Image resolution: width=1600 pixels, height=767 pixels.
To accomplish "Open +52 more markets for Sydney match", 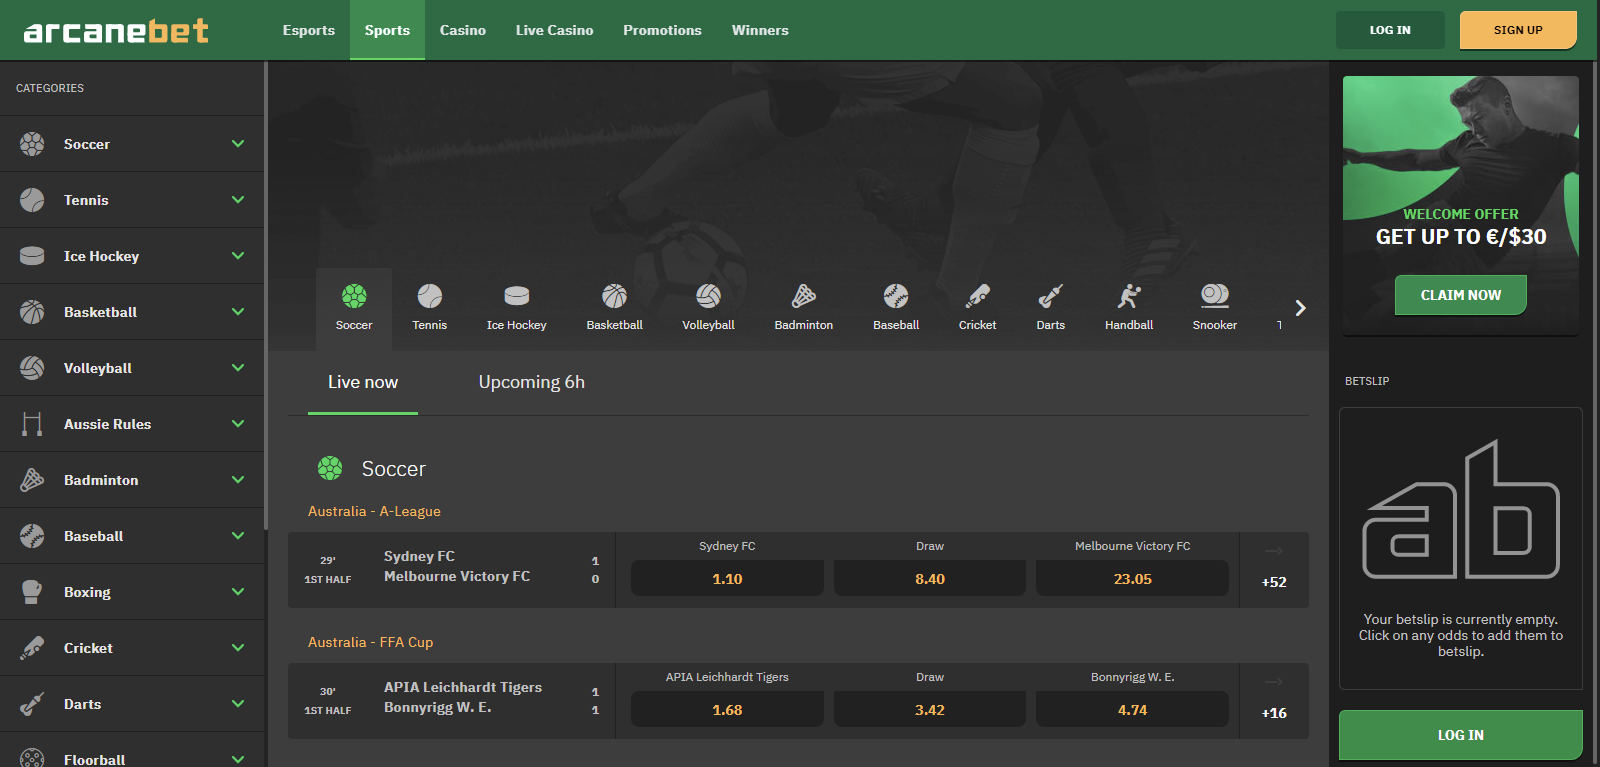I will click(1274, 570).
